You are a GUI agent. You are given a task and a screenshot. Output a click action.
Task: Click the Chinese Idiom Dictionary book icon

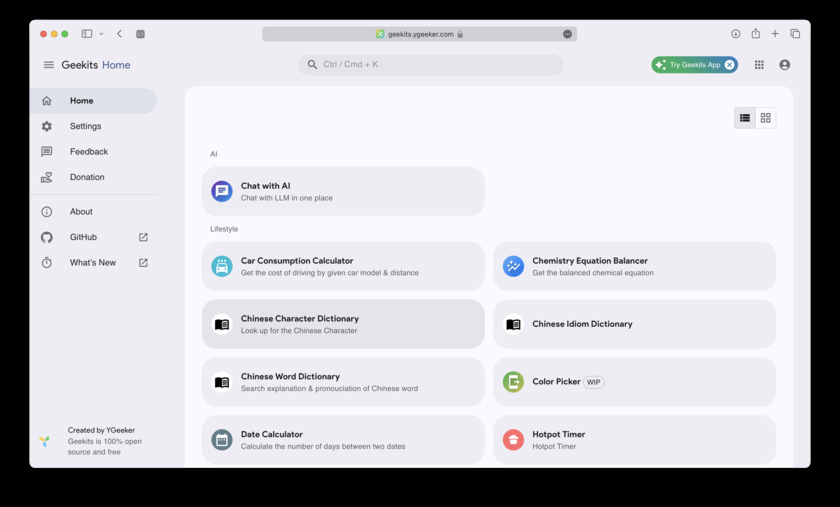click(x=513, y=324)
